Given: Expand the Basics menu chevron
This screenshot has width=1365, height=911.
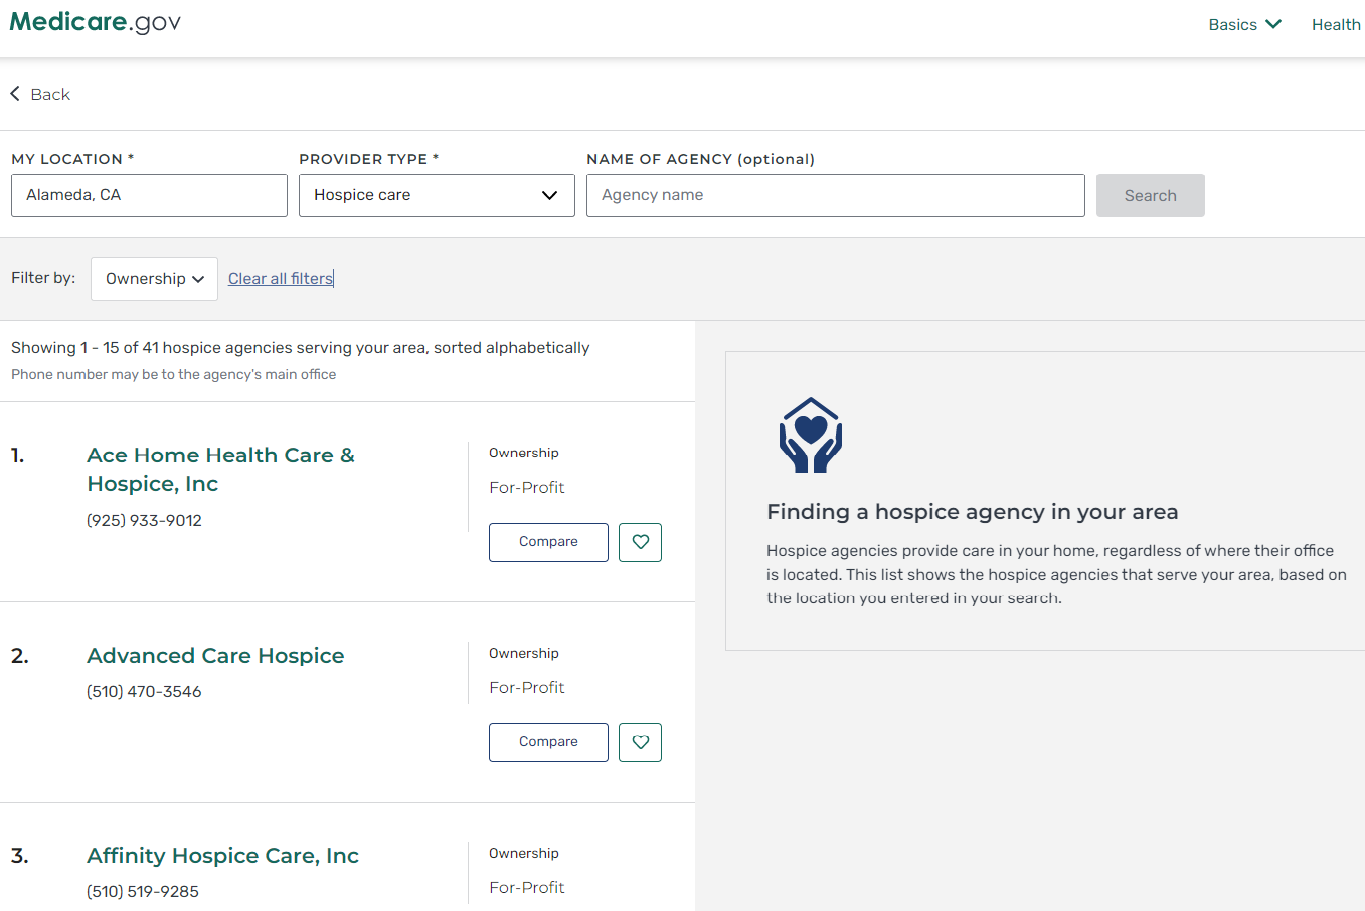Looking at the screenshot, I should coord(1273,24).
